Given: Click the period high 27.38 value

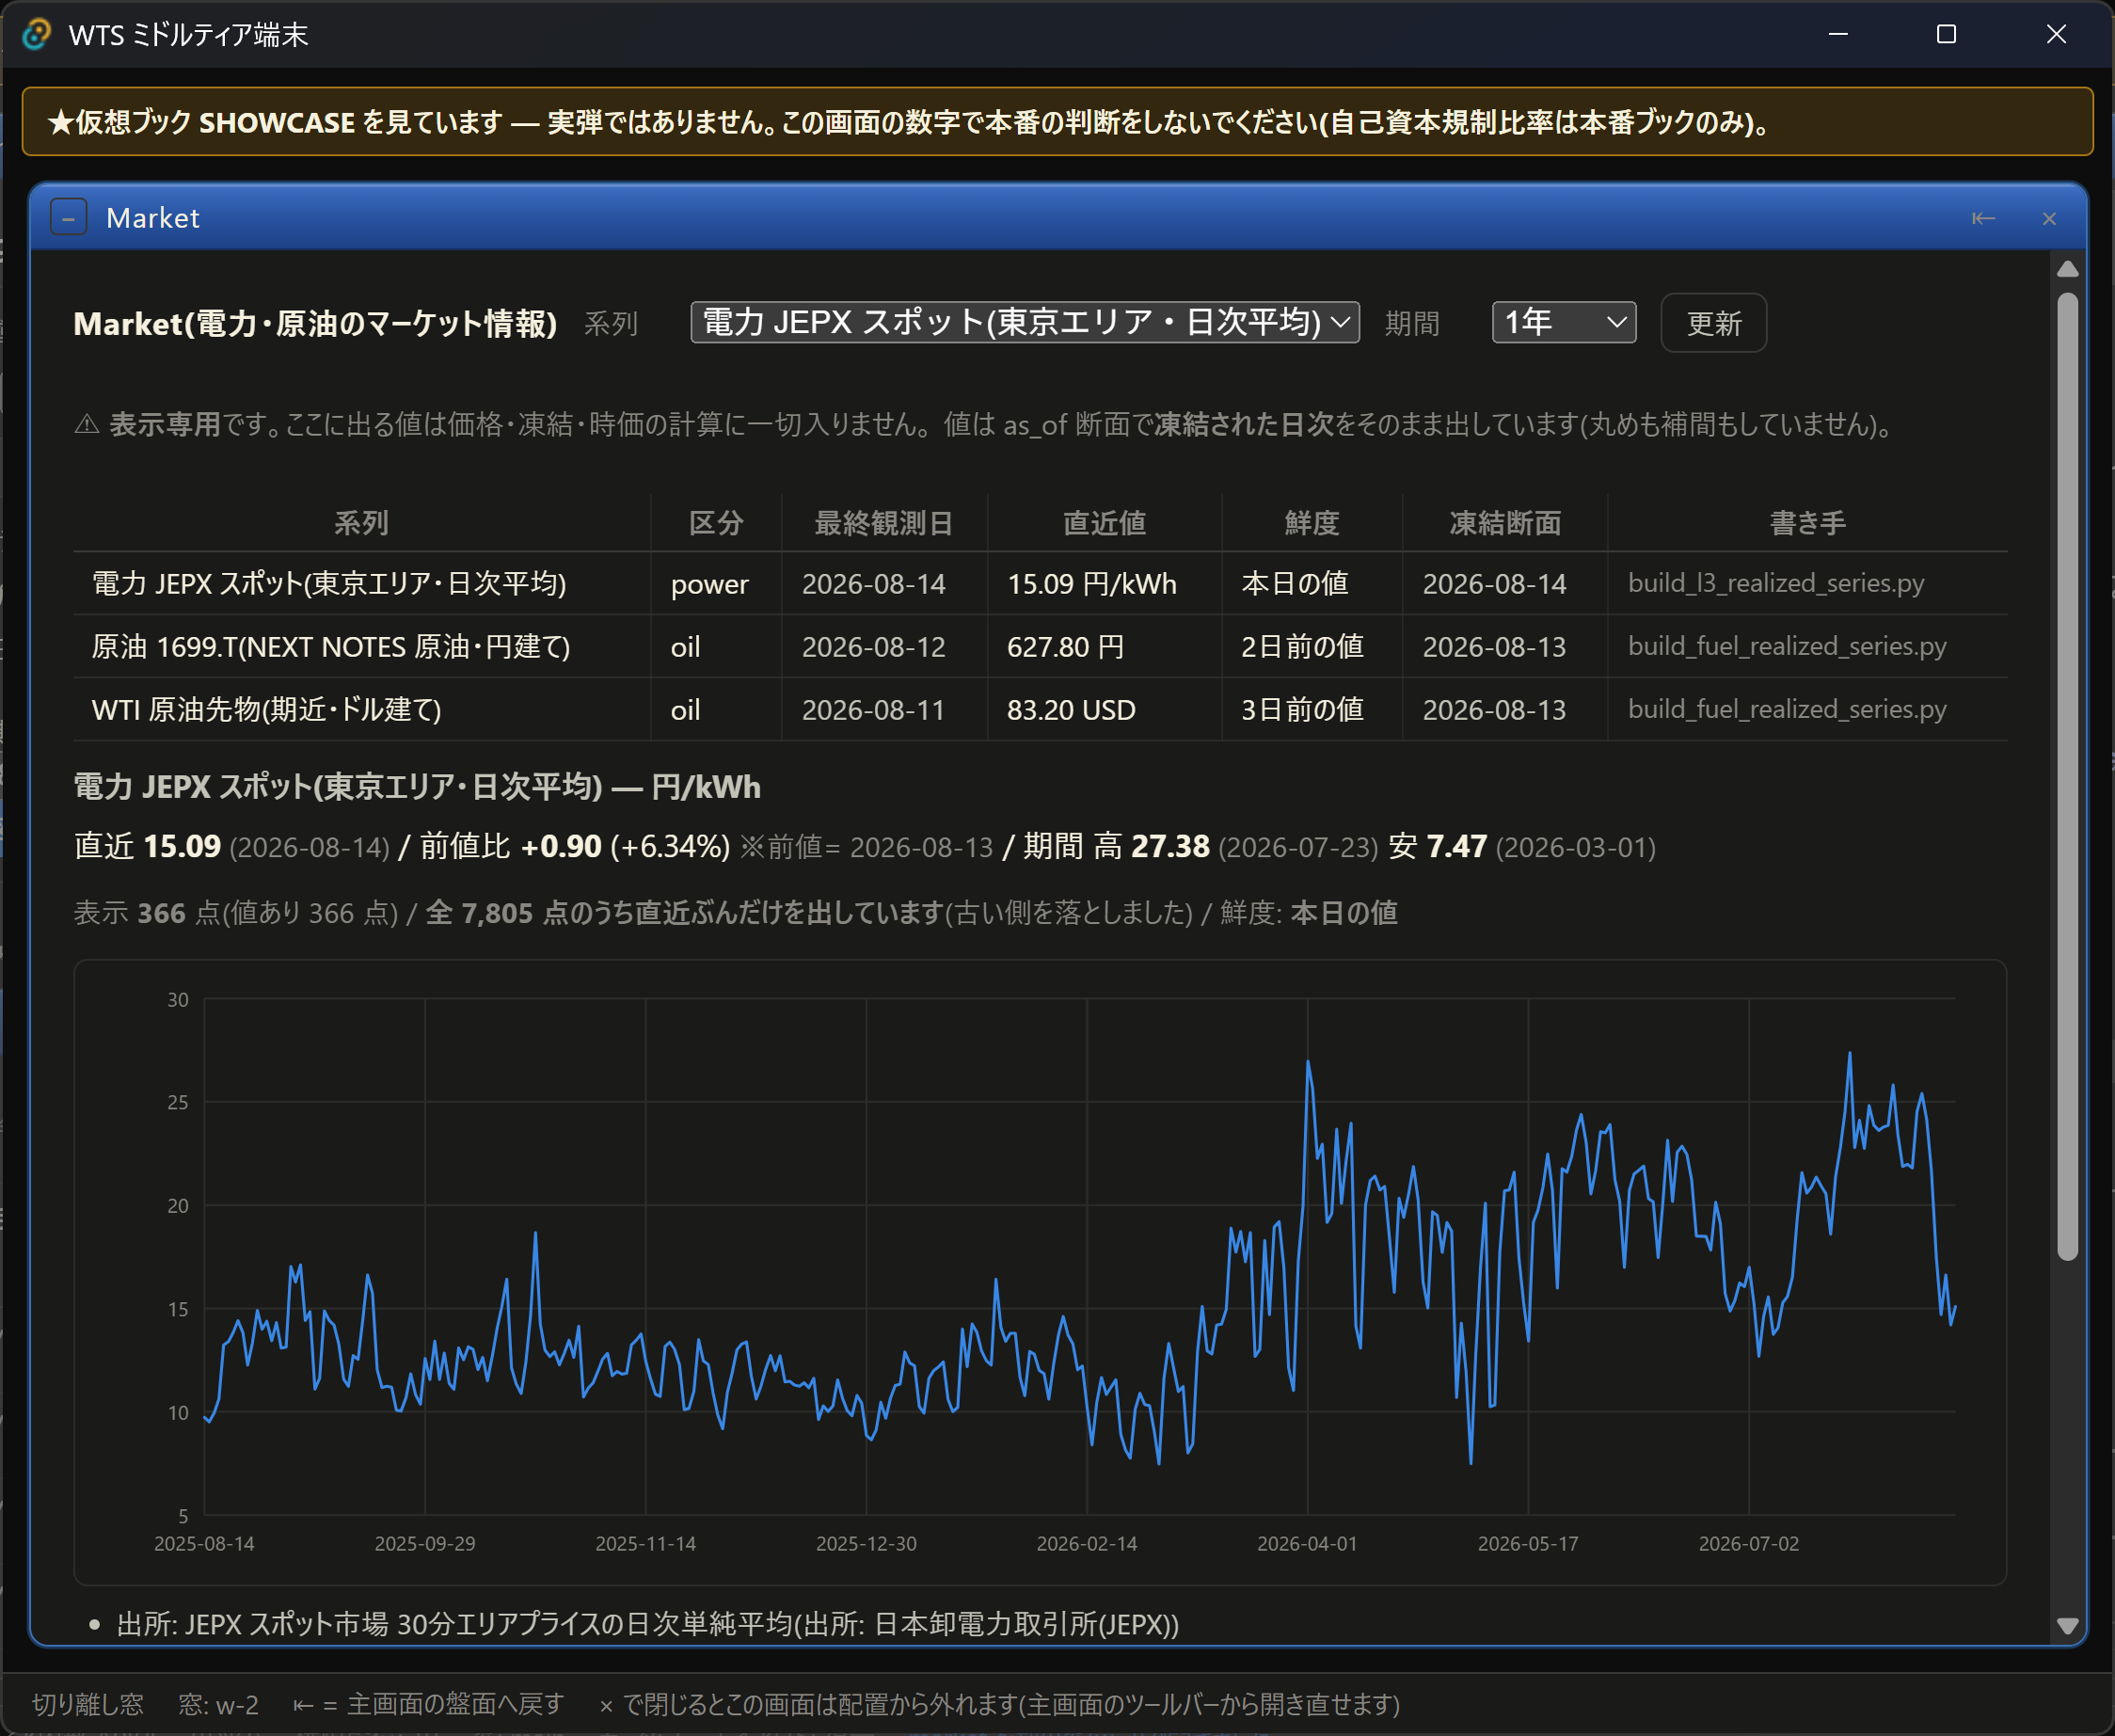Looking at the screenshot, I should pyautogui.click(x=1169, y=846).
